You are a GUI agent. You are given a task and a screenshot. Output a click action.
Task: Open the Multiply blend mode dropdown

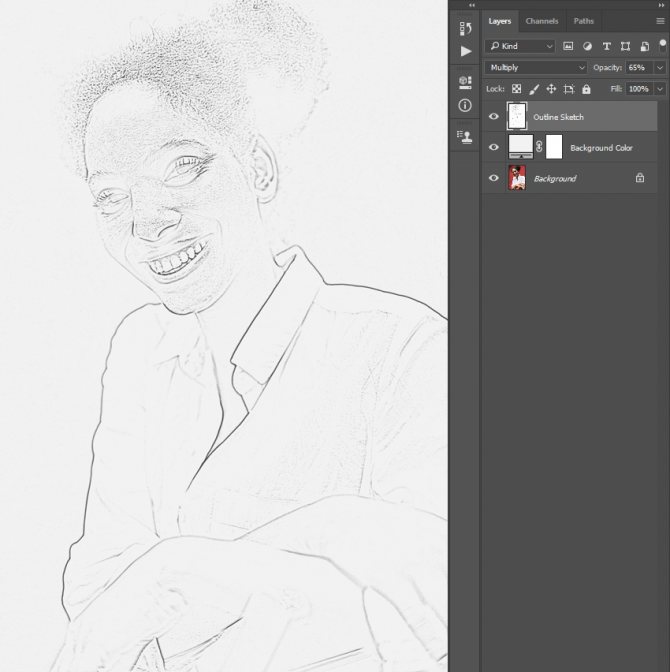click(536, 68)
